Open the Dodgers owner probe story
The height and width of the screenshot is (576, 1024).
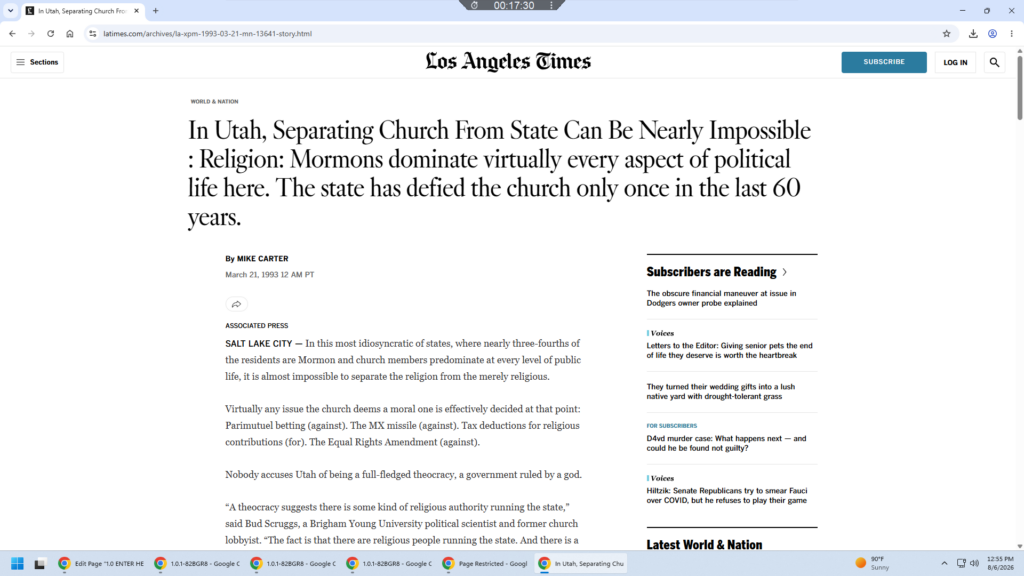[721, 298]
